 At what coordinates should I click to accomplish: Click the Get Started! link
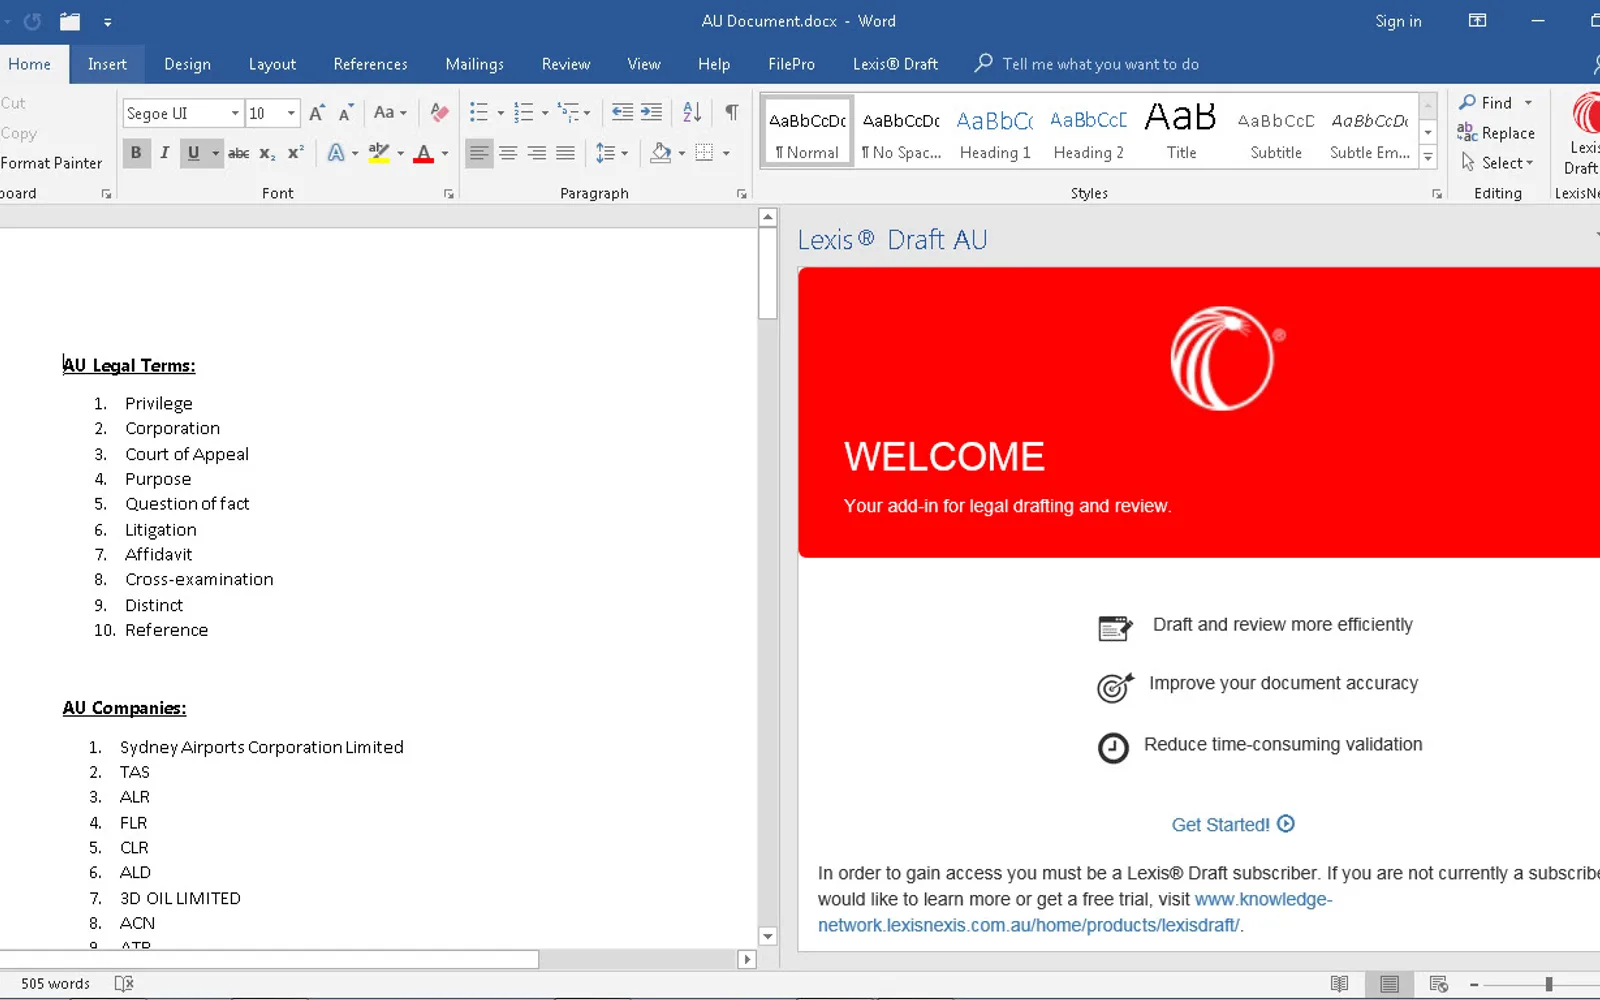tap(1233, 825)
